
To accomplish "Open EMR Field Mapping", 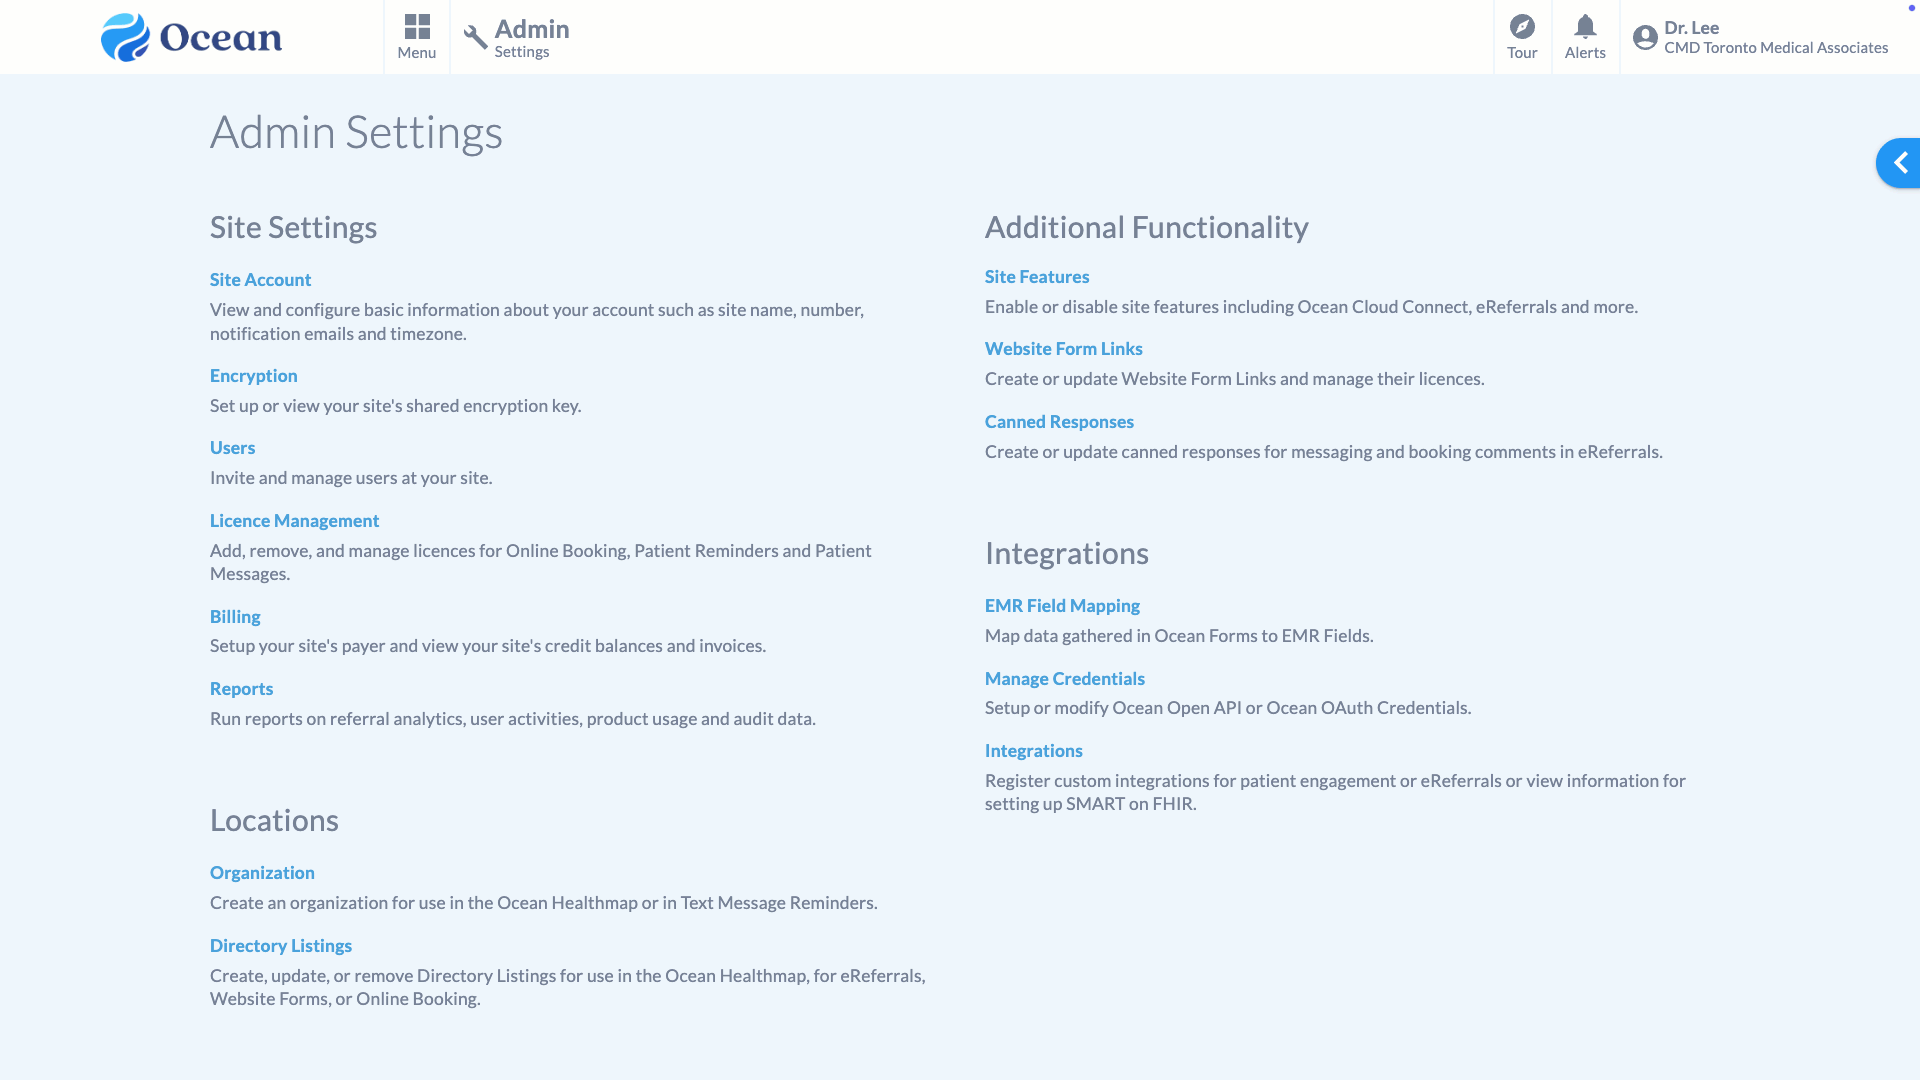I will click(x=1062, y=606).
